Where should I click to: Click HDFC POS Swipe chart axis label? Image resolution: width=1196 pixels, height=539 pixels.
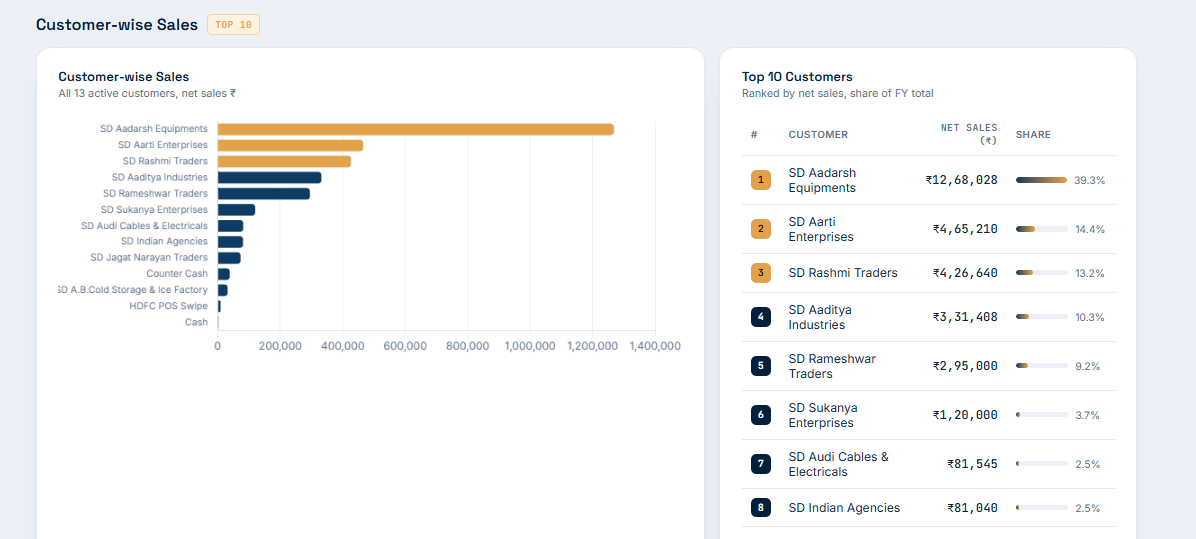(x=169, y=306)
